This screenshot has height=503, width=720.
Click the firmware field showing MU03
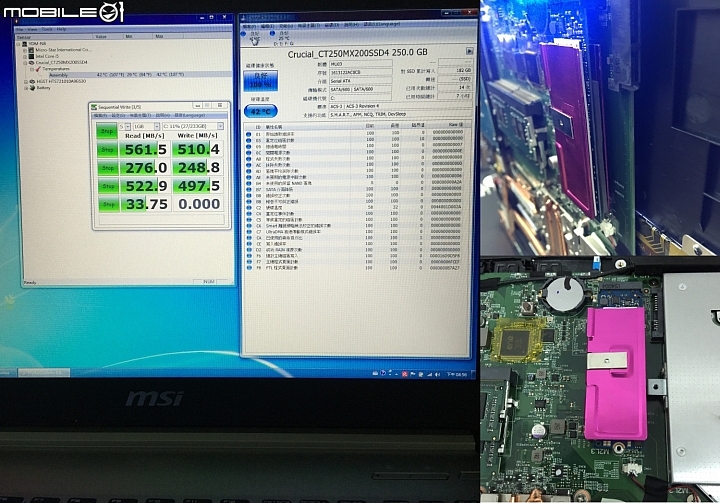pyautogui.click(x=360, y=64)
